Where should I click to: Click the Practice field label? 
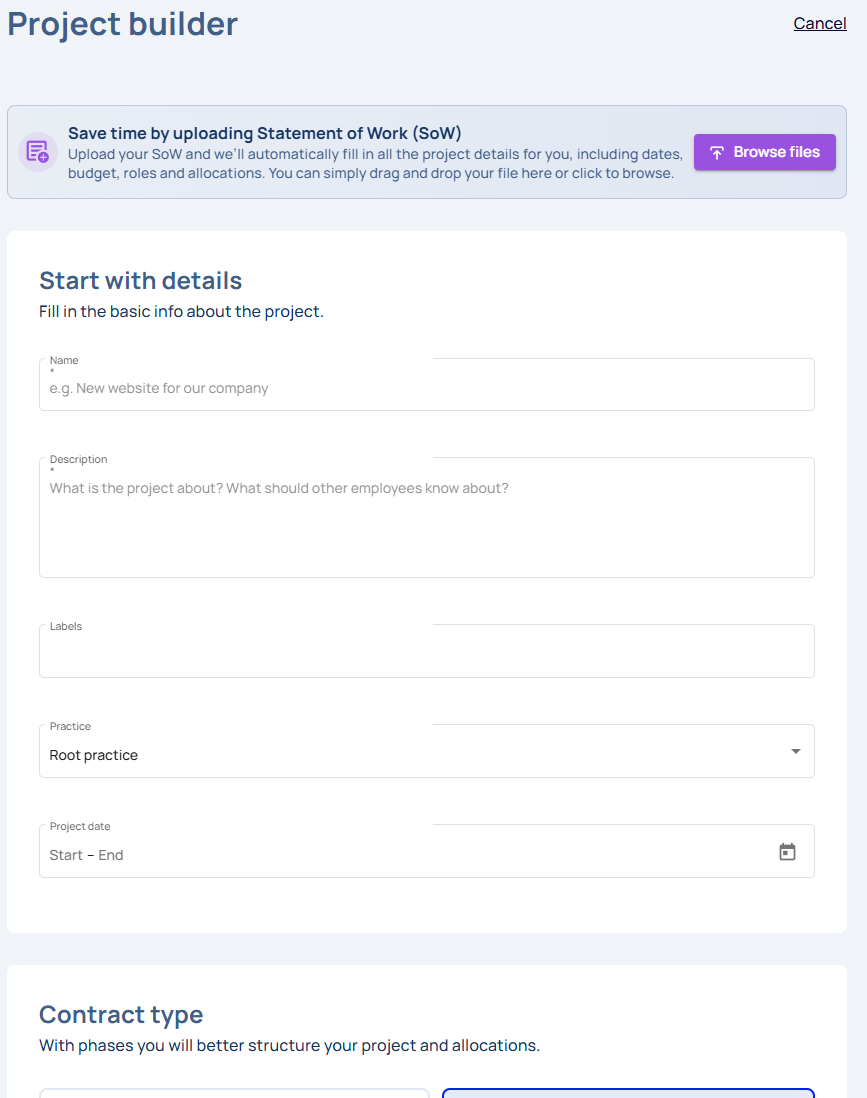pyautogui.click(x=70, y=726)
